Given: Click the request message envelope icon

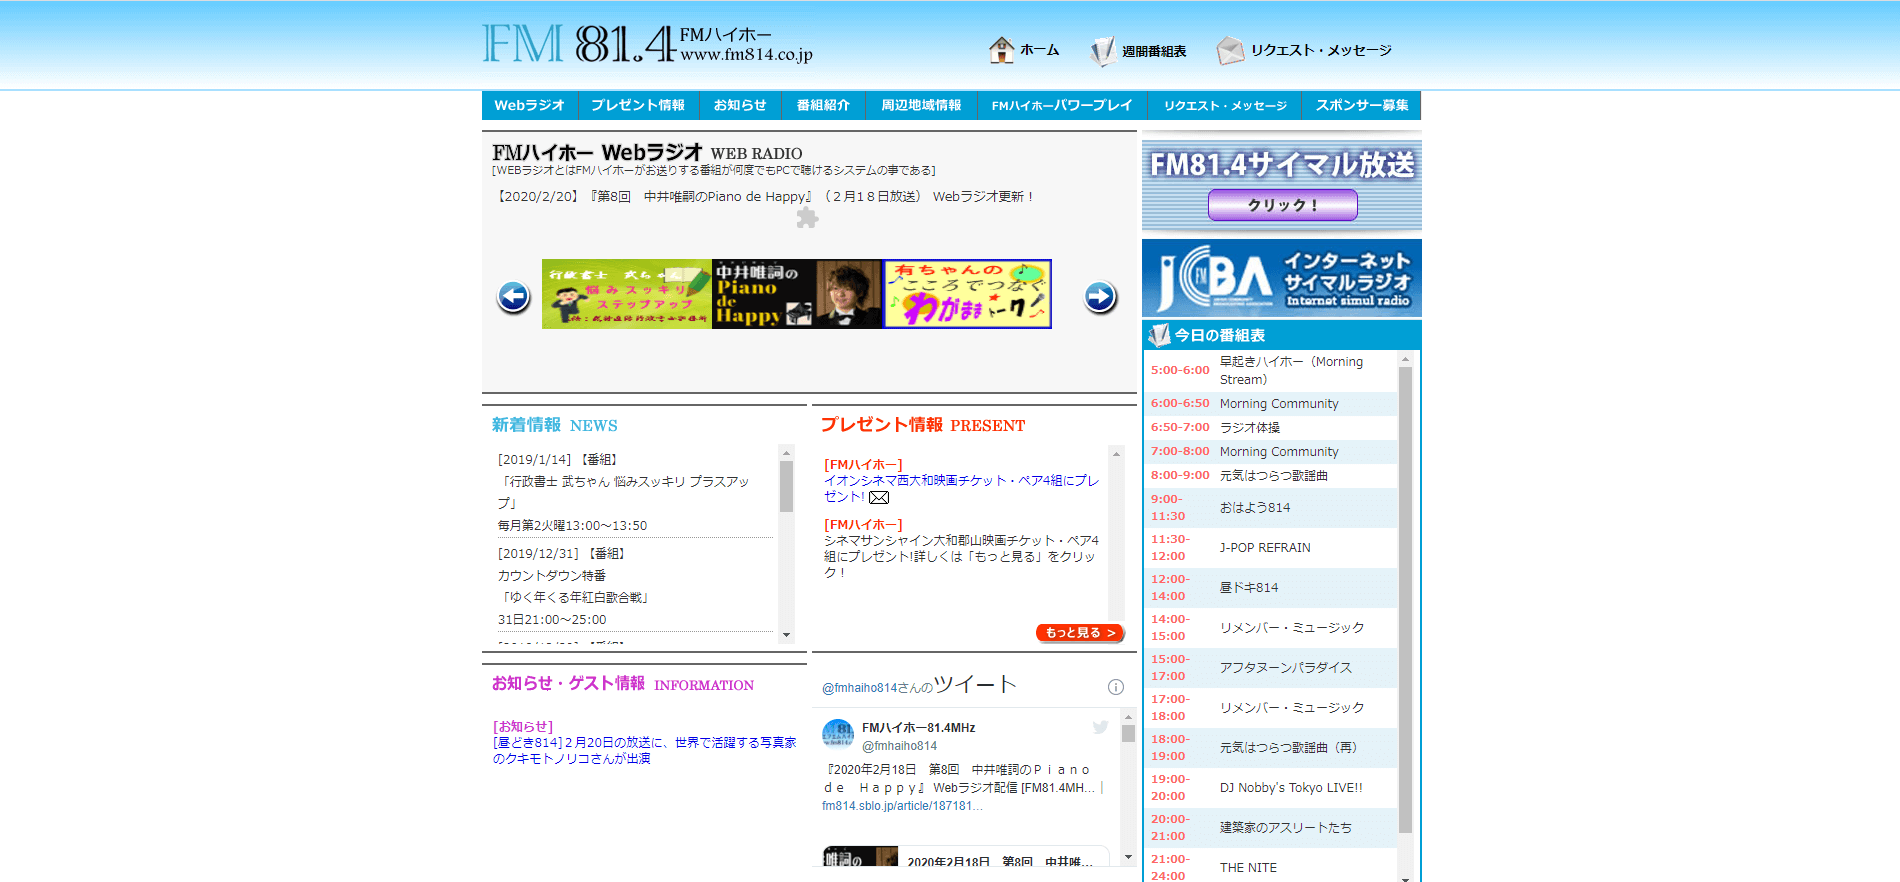Looking at the screenshot, I should [1230, 51].
